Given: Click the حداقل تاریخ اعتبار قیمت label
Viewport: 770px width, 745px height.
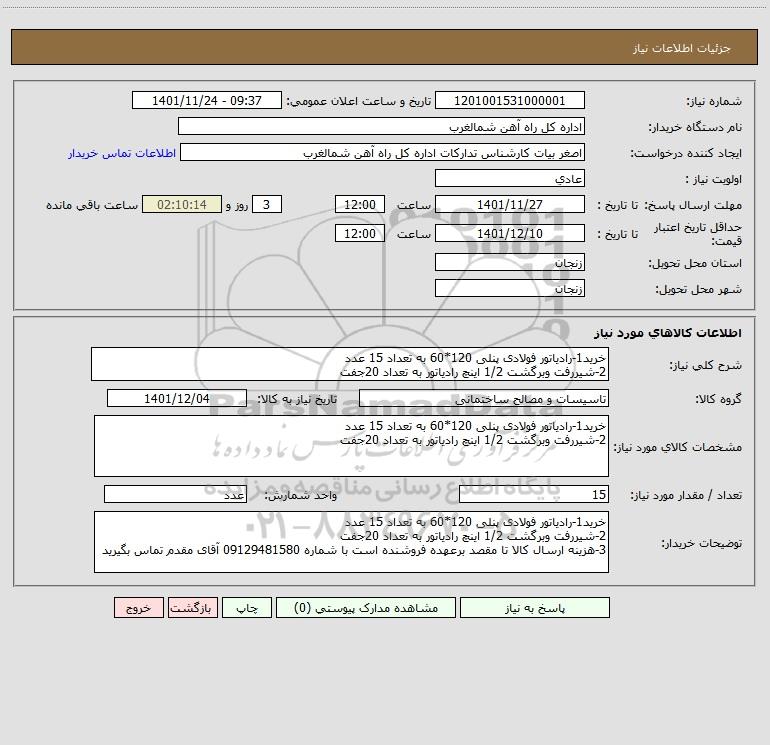Looking at the screenshot, I should [698, 234].
